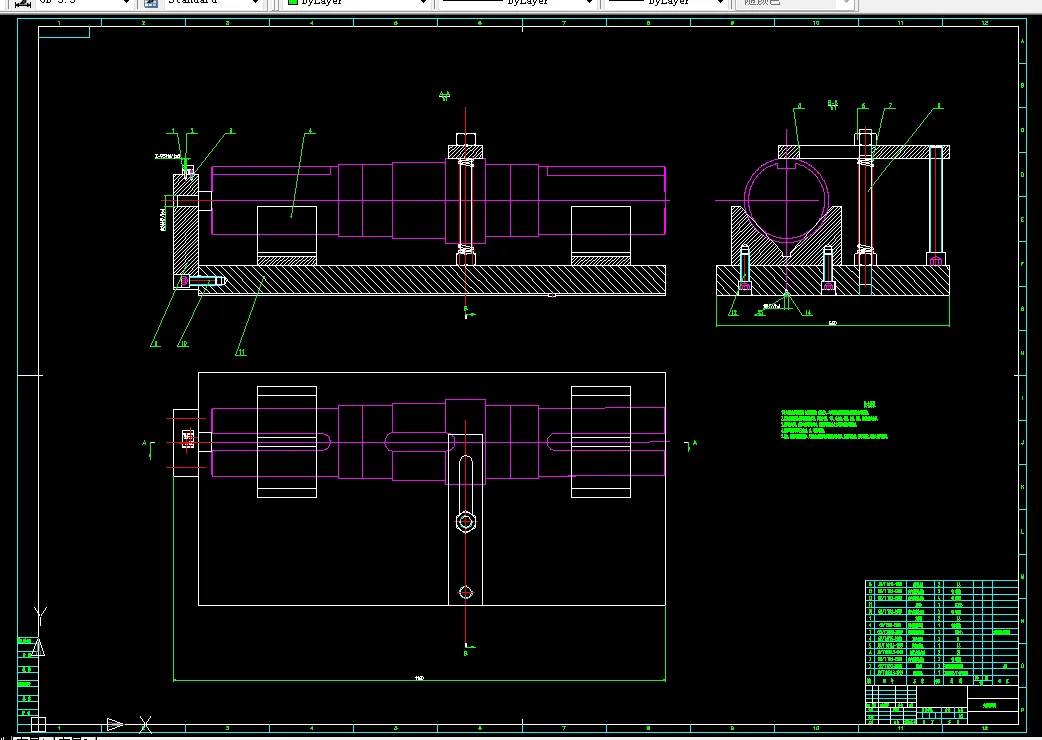The image size is (1042, 740).
Task: Click the width dimension text under B-B view
Action: (833, 324)
